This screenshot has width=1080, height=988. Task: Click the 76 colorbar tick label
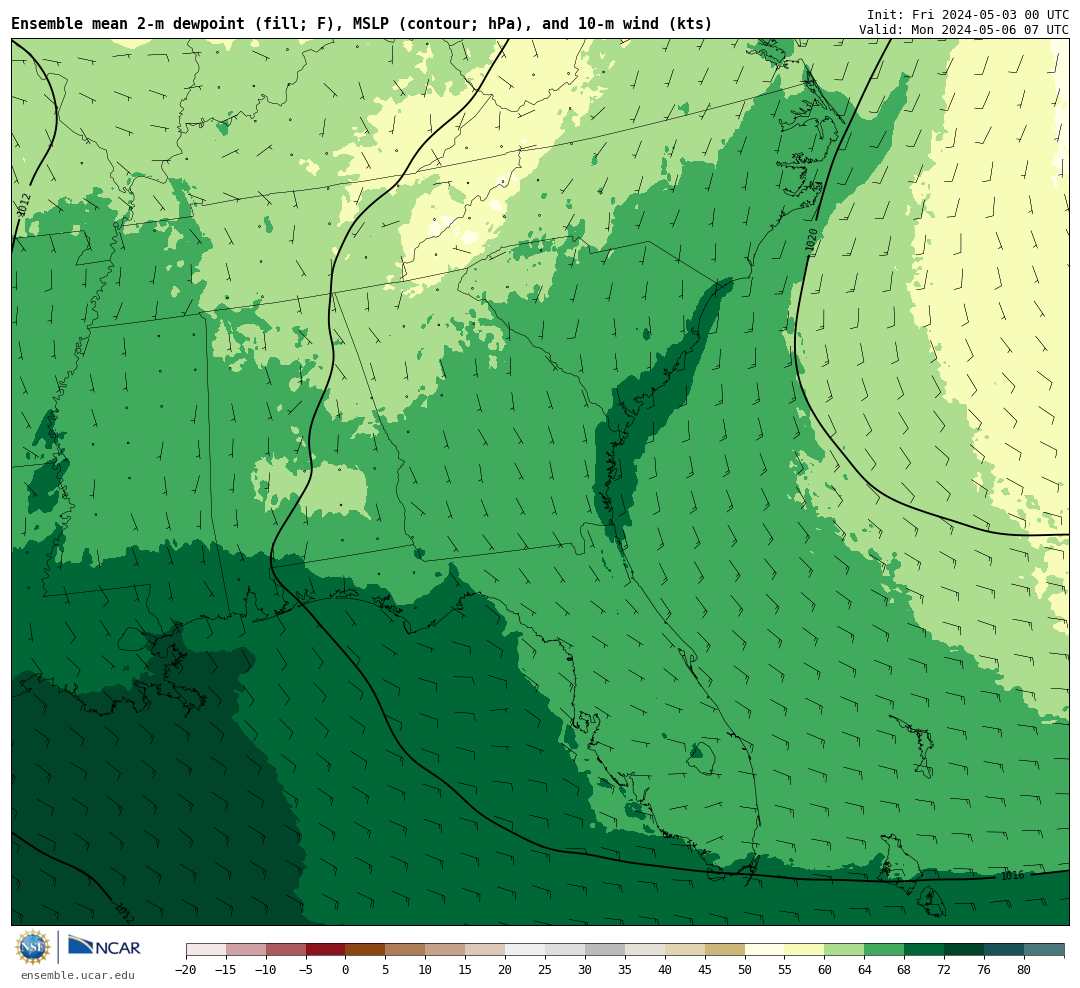pyautogui.click(x=985, y=970)
